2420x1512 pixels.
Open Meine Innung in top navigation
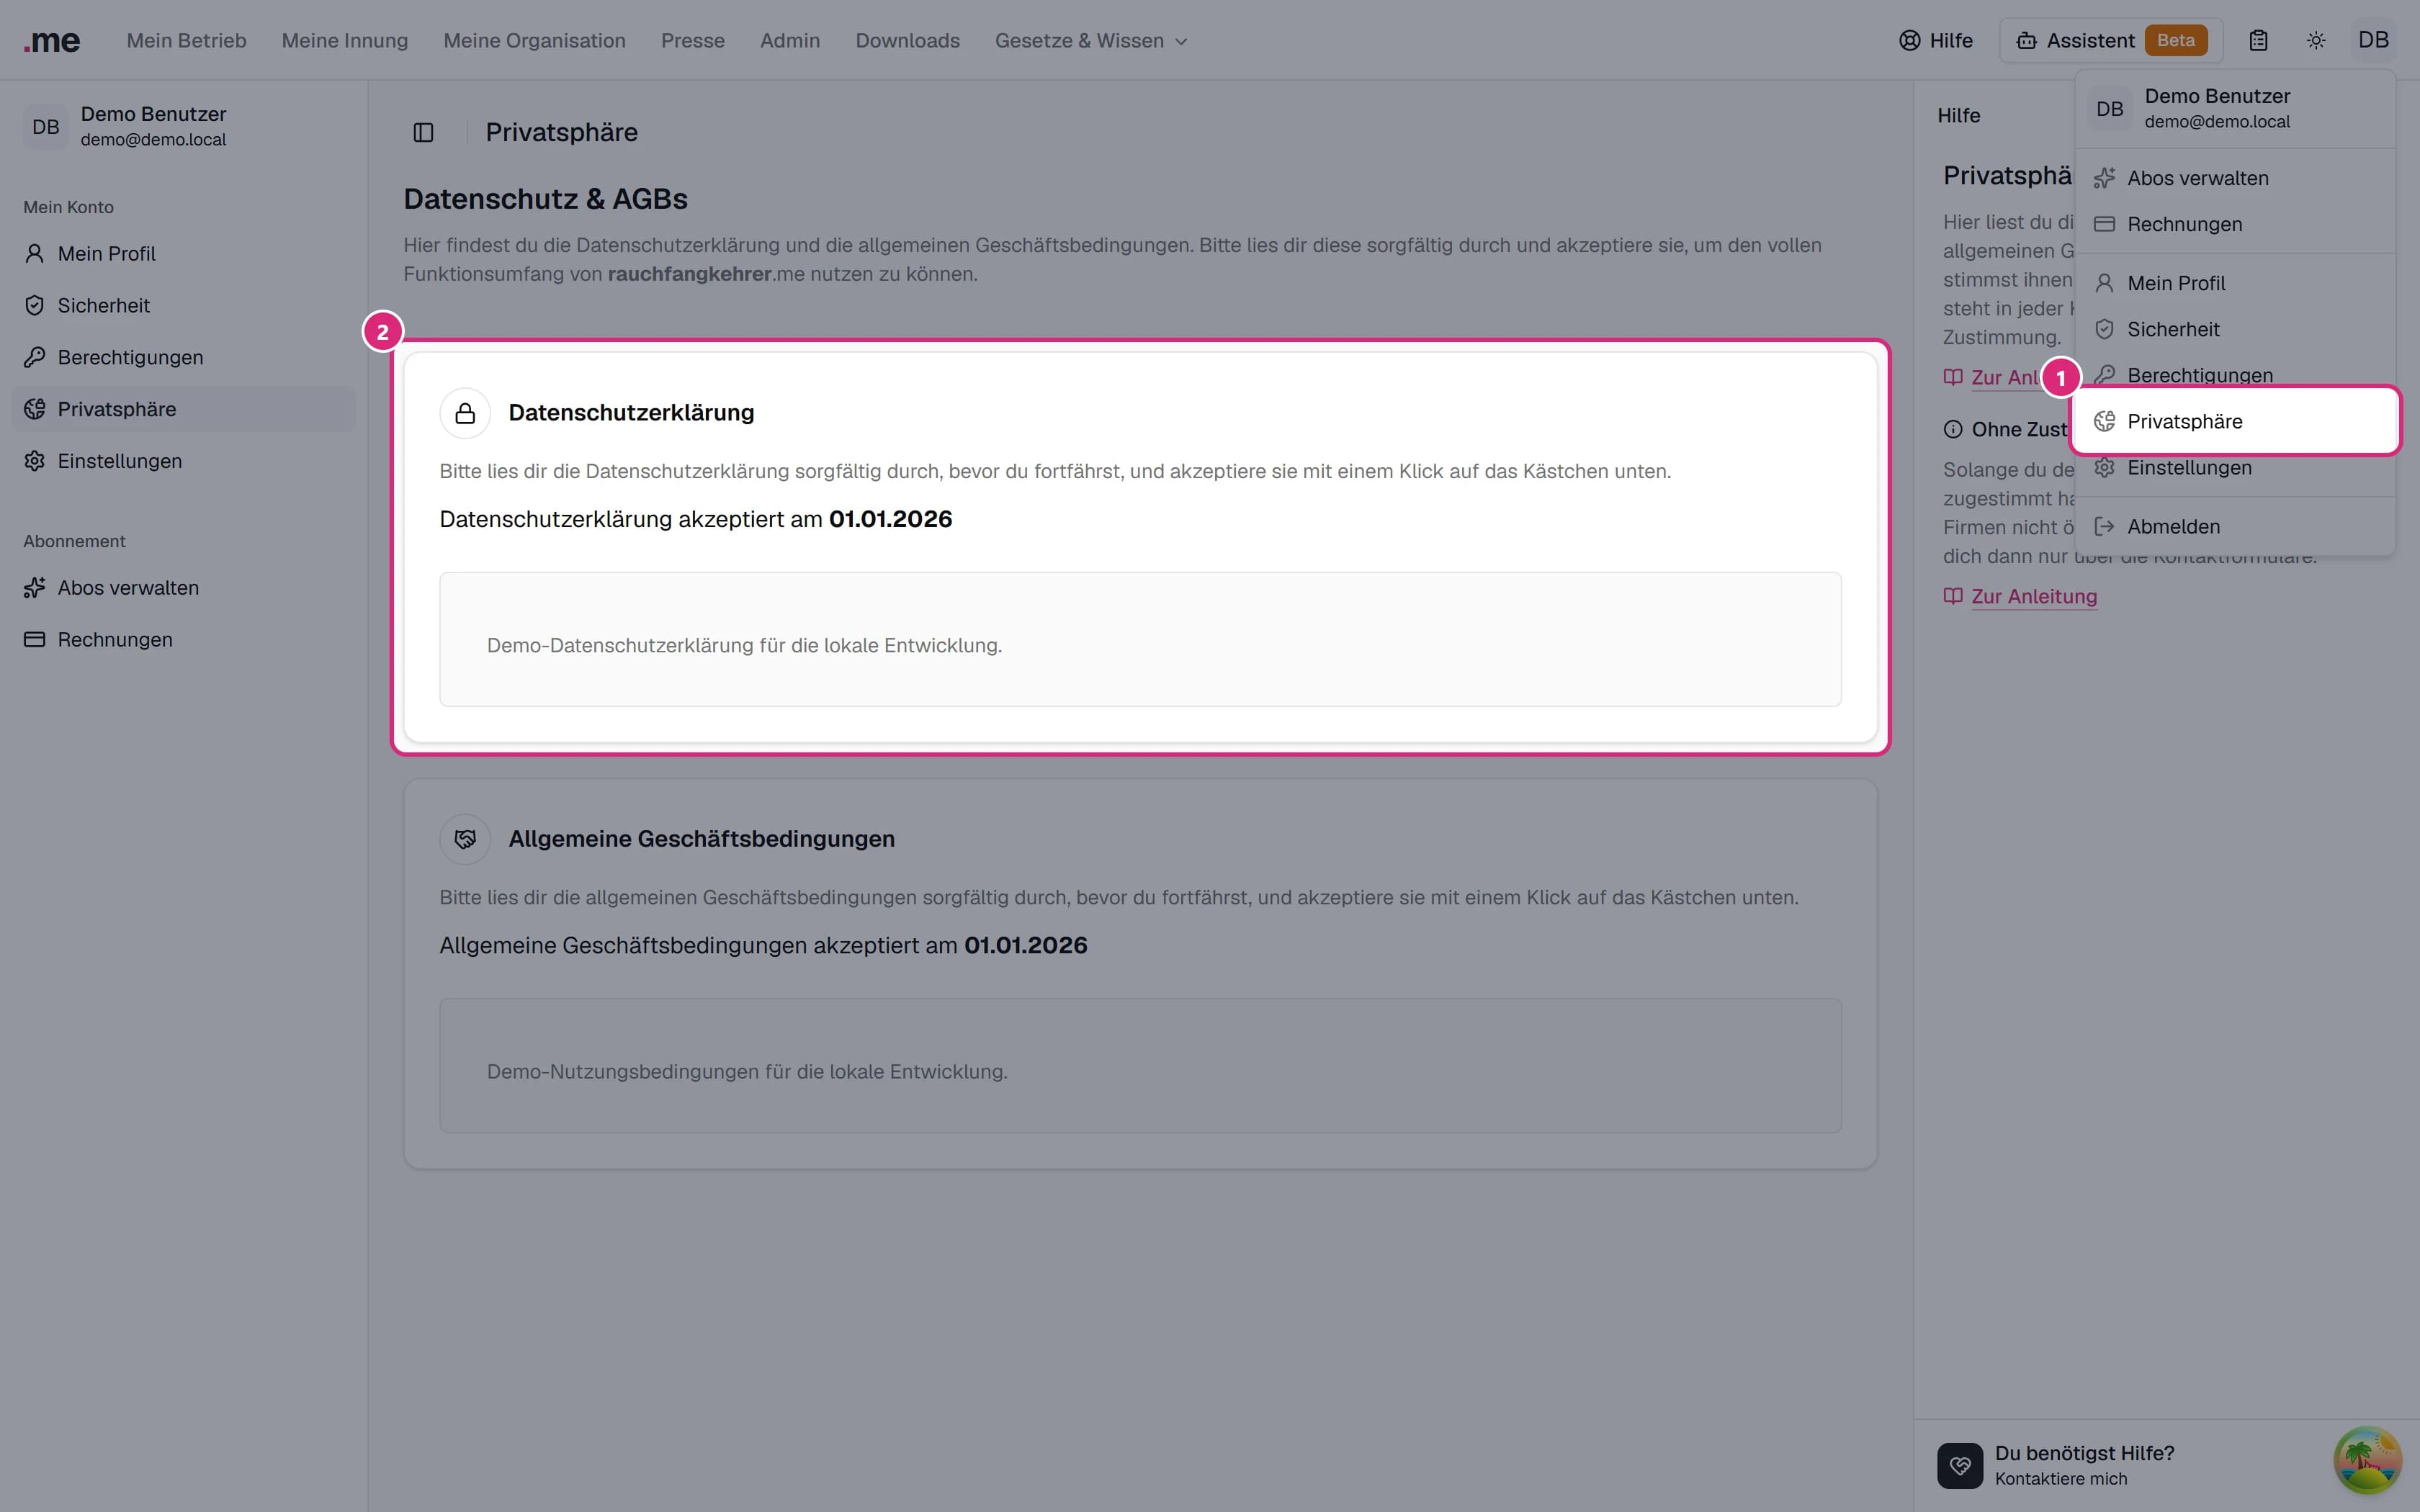pyautogui.click(x=345, y=41)
